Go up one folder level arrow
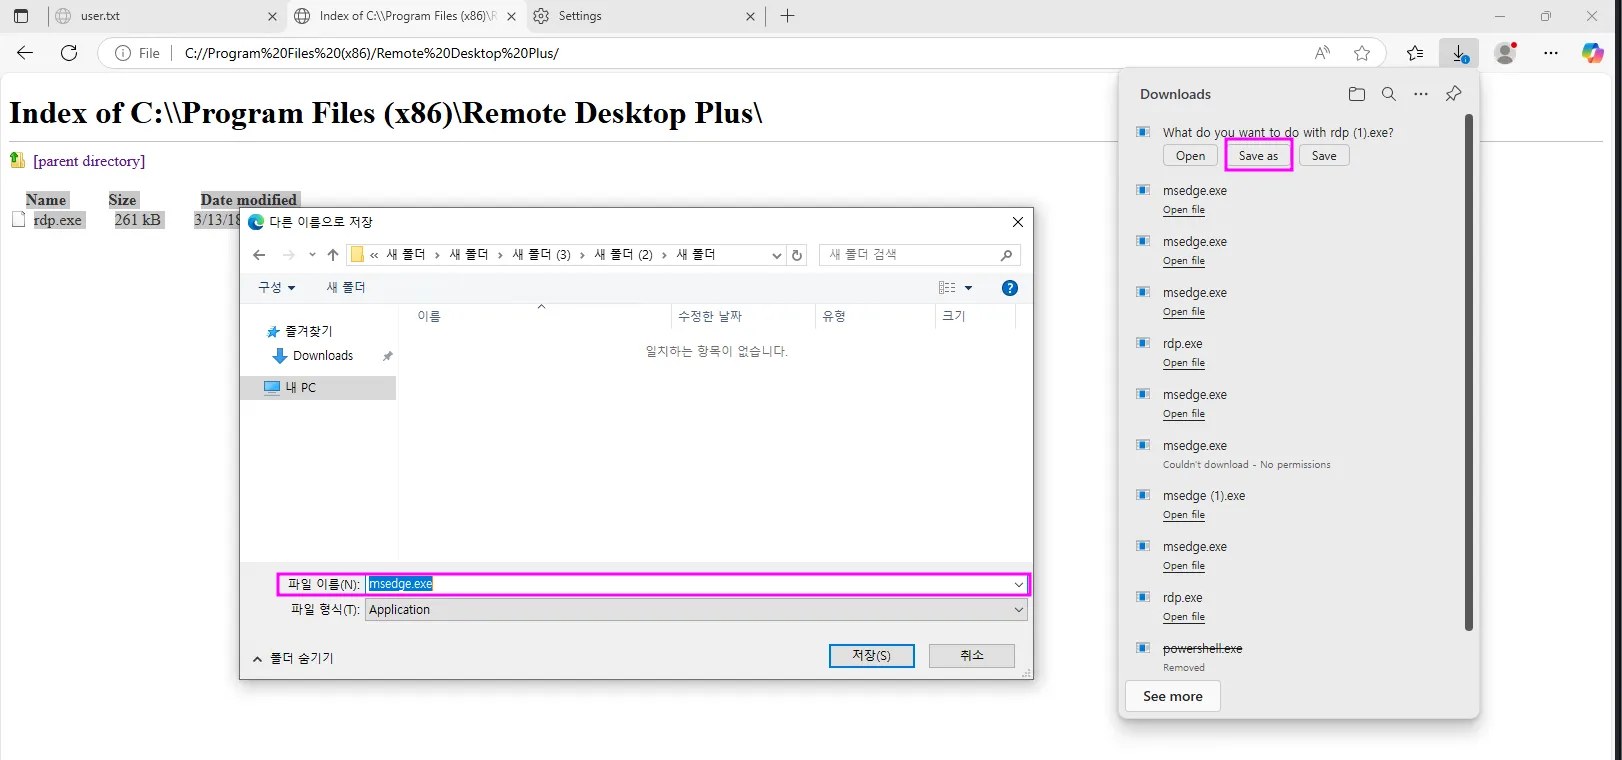The image size is (1622, 760). point(333,255)
